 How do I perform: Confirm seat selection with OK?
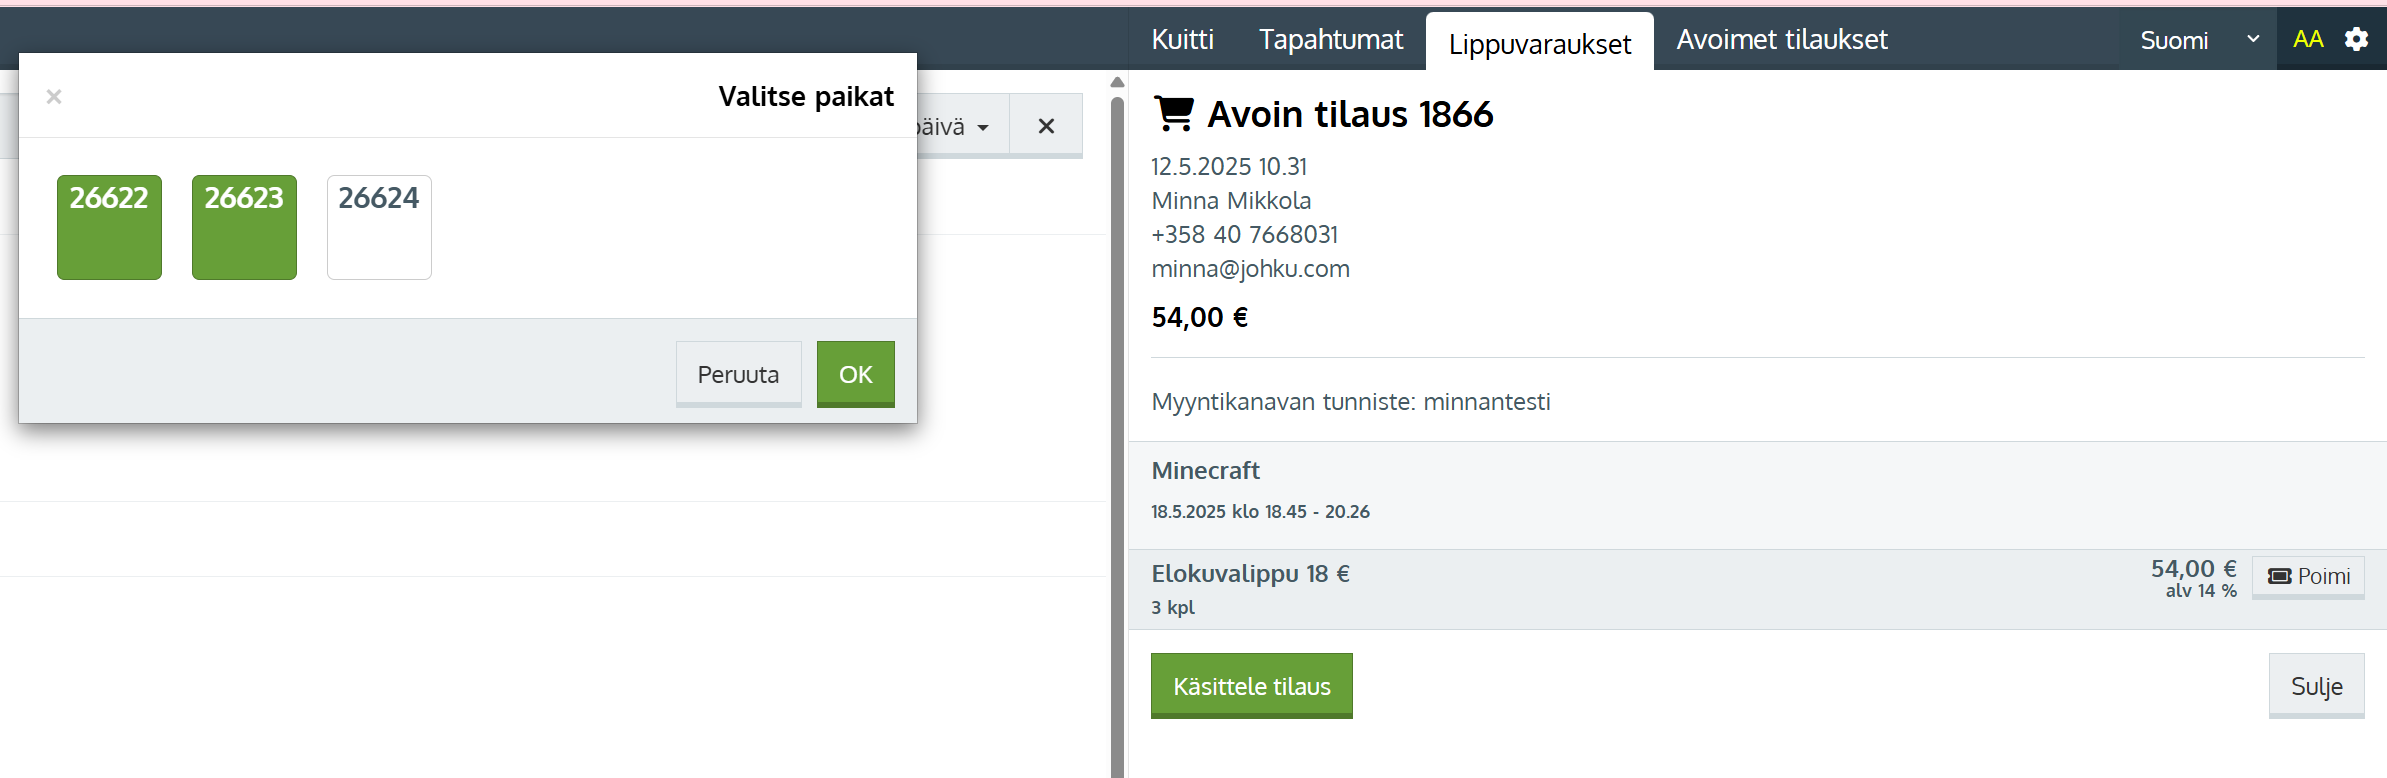855,374
